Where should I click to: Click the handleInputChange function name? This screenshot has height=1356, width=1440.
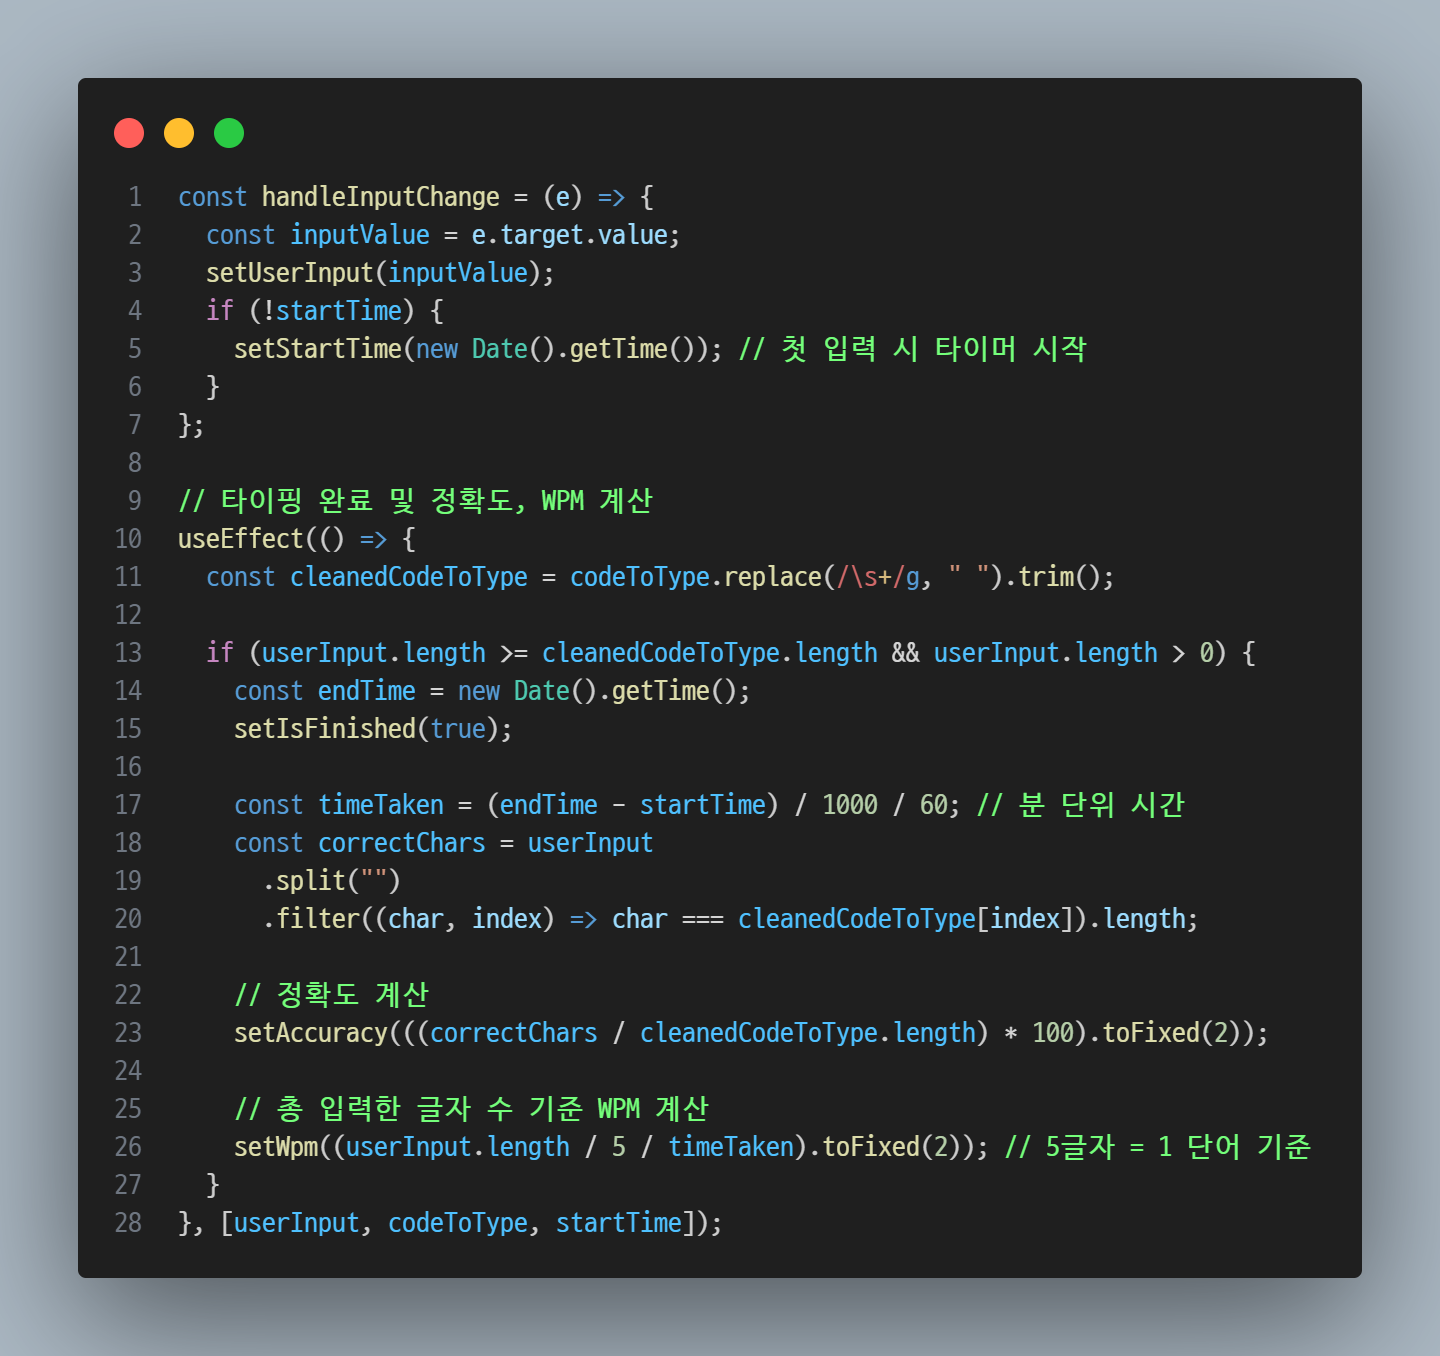[x=380, y=197]
